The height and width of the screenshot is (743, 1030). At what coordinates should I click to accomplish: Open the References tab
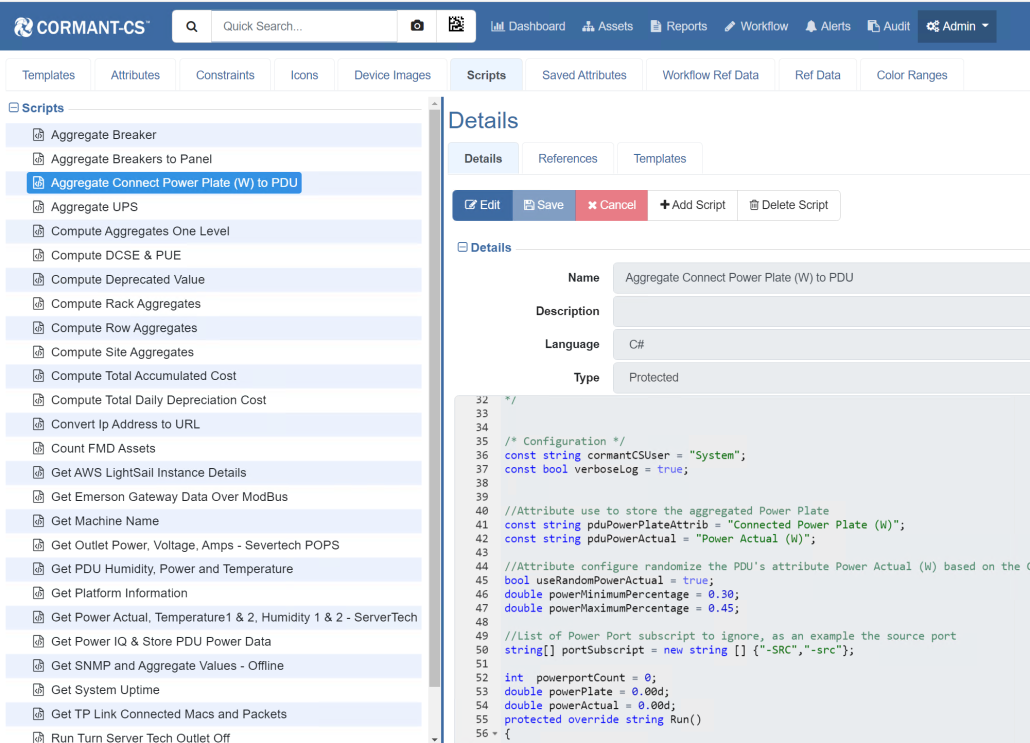point(567,158)
